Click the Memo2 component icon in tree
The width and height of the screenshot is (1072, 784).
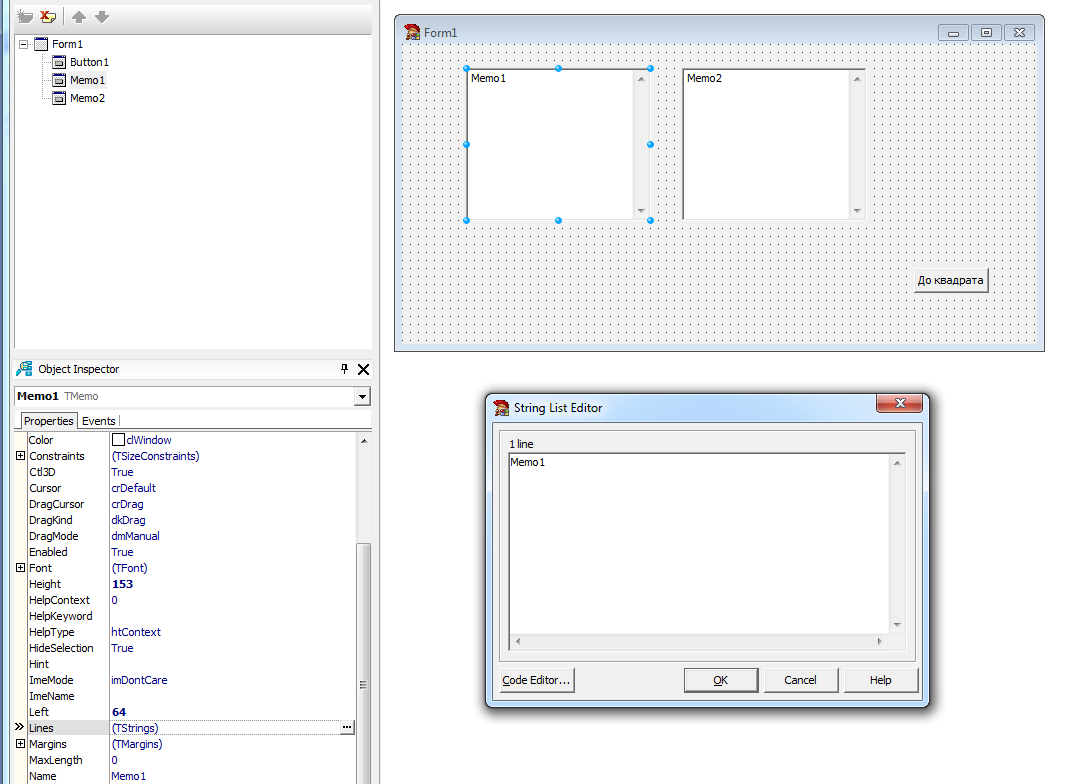pyautogui.click(x=59, y=98)
